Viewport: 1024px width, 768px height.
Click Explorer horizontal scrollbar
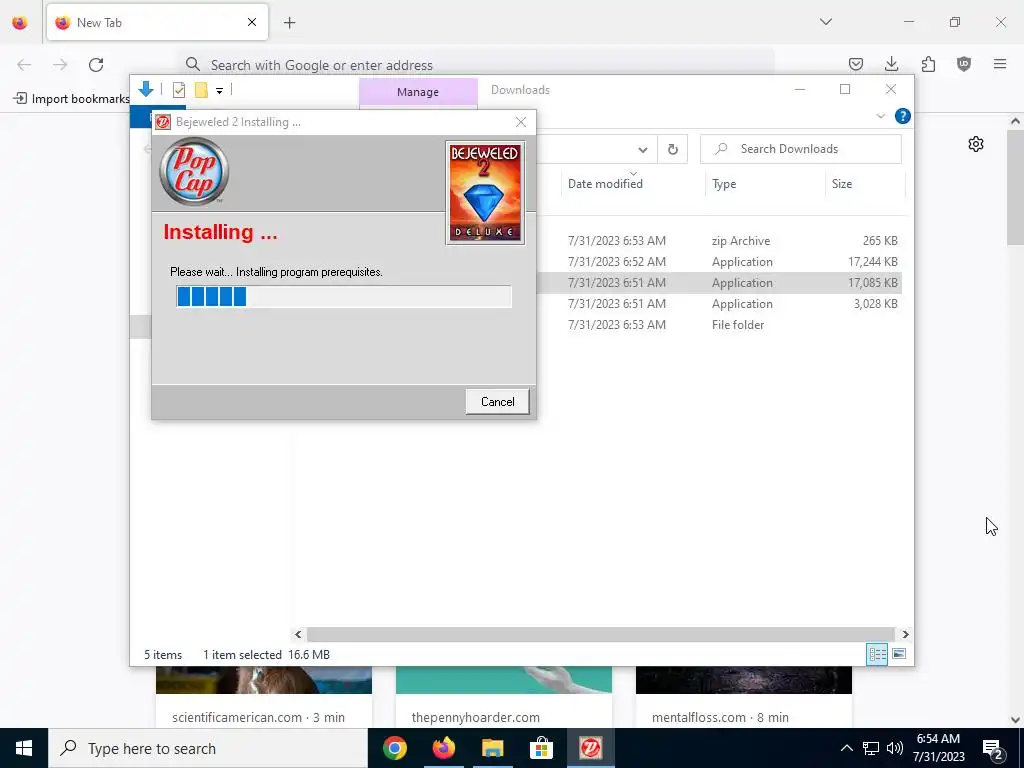point(600,634)
